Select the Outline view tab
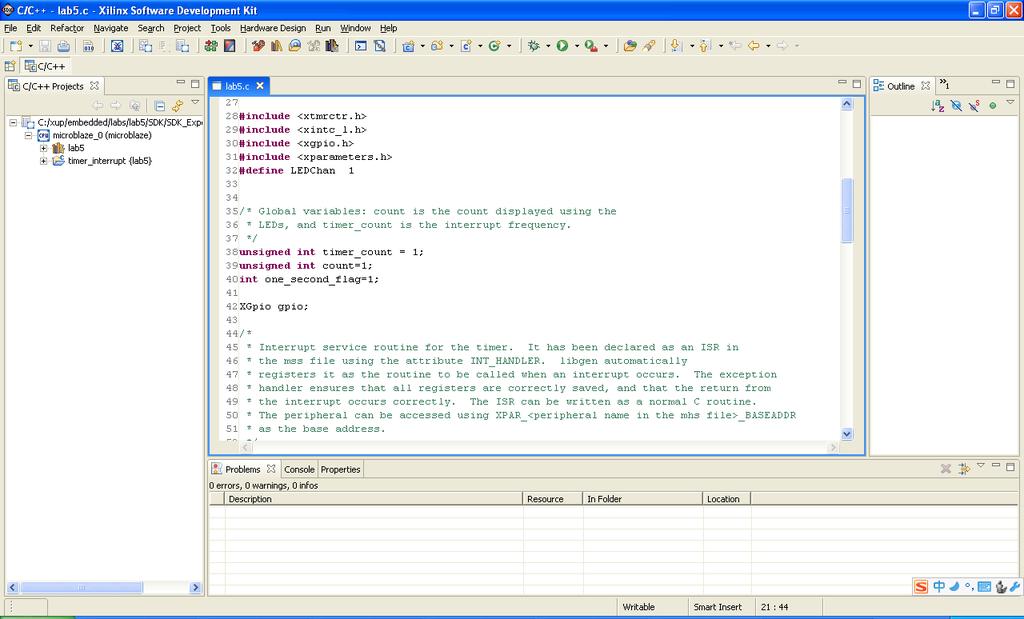The image size is (1024, 619). click(x=900, y=86)
